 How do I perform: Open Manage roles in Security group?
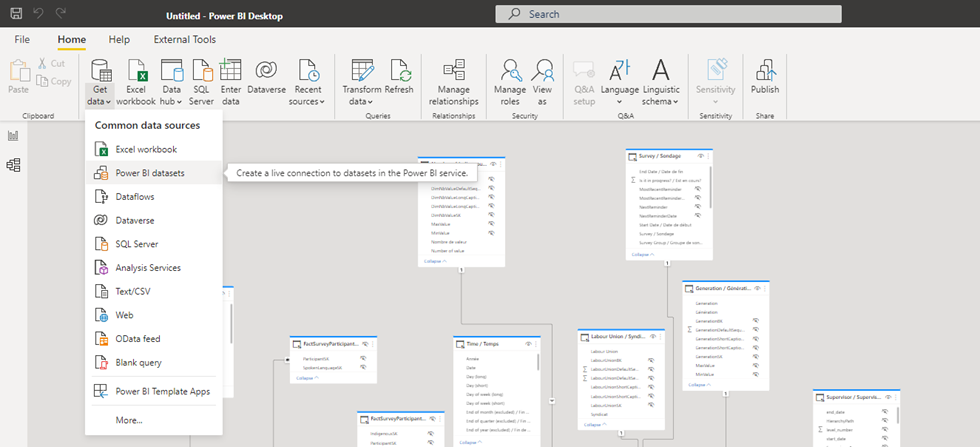[510, 83]
